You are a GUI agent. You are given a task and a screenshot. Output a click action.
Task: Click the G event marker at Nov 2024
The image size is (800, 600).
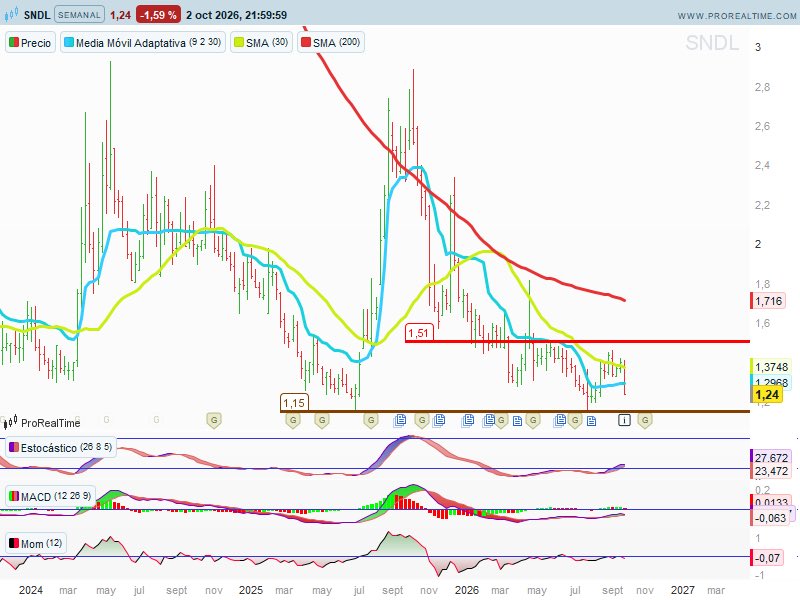coord(214,420)
